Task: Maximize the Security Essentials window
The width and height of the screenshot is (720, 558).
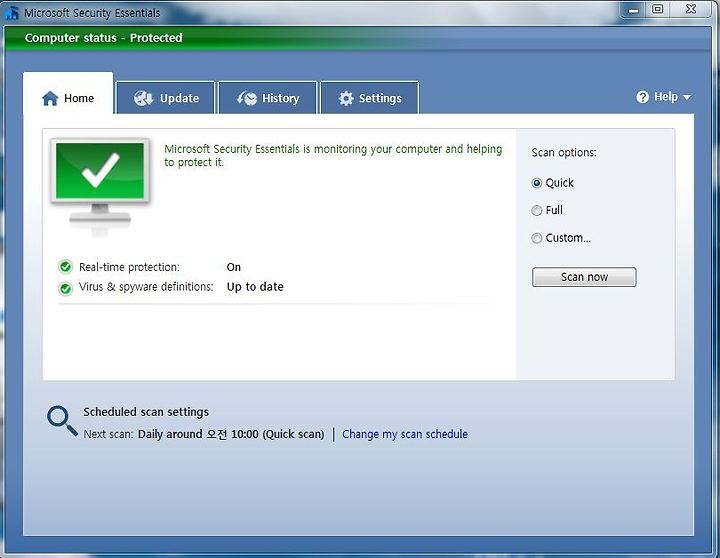Action: point(658,9)
